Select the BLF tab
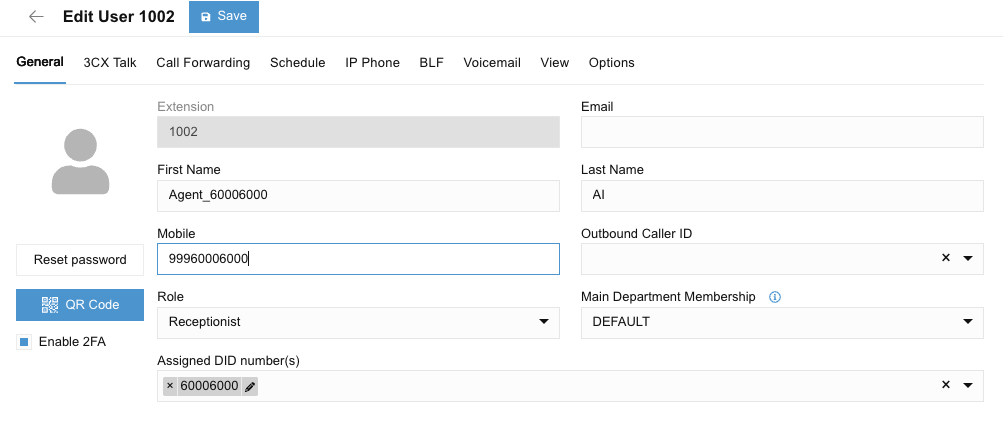 tap(431, 62)
